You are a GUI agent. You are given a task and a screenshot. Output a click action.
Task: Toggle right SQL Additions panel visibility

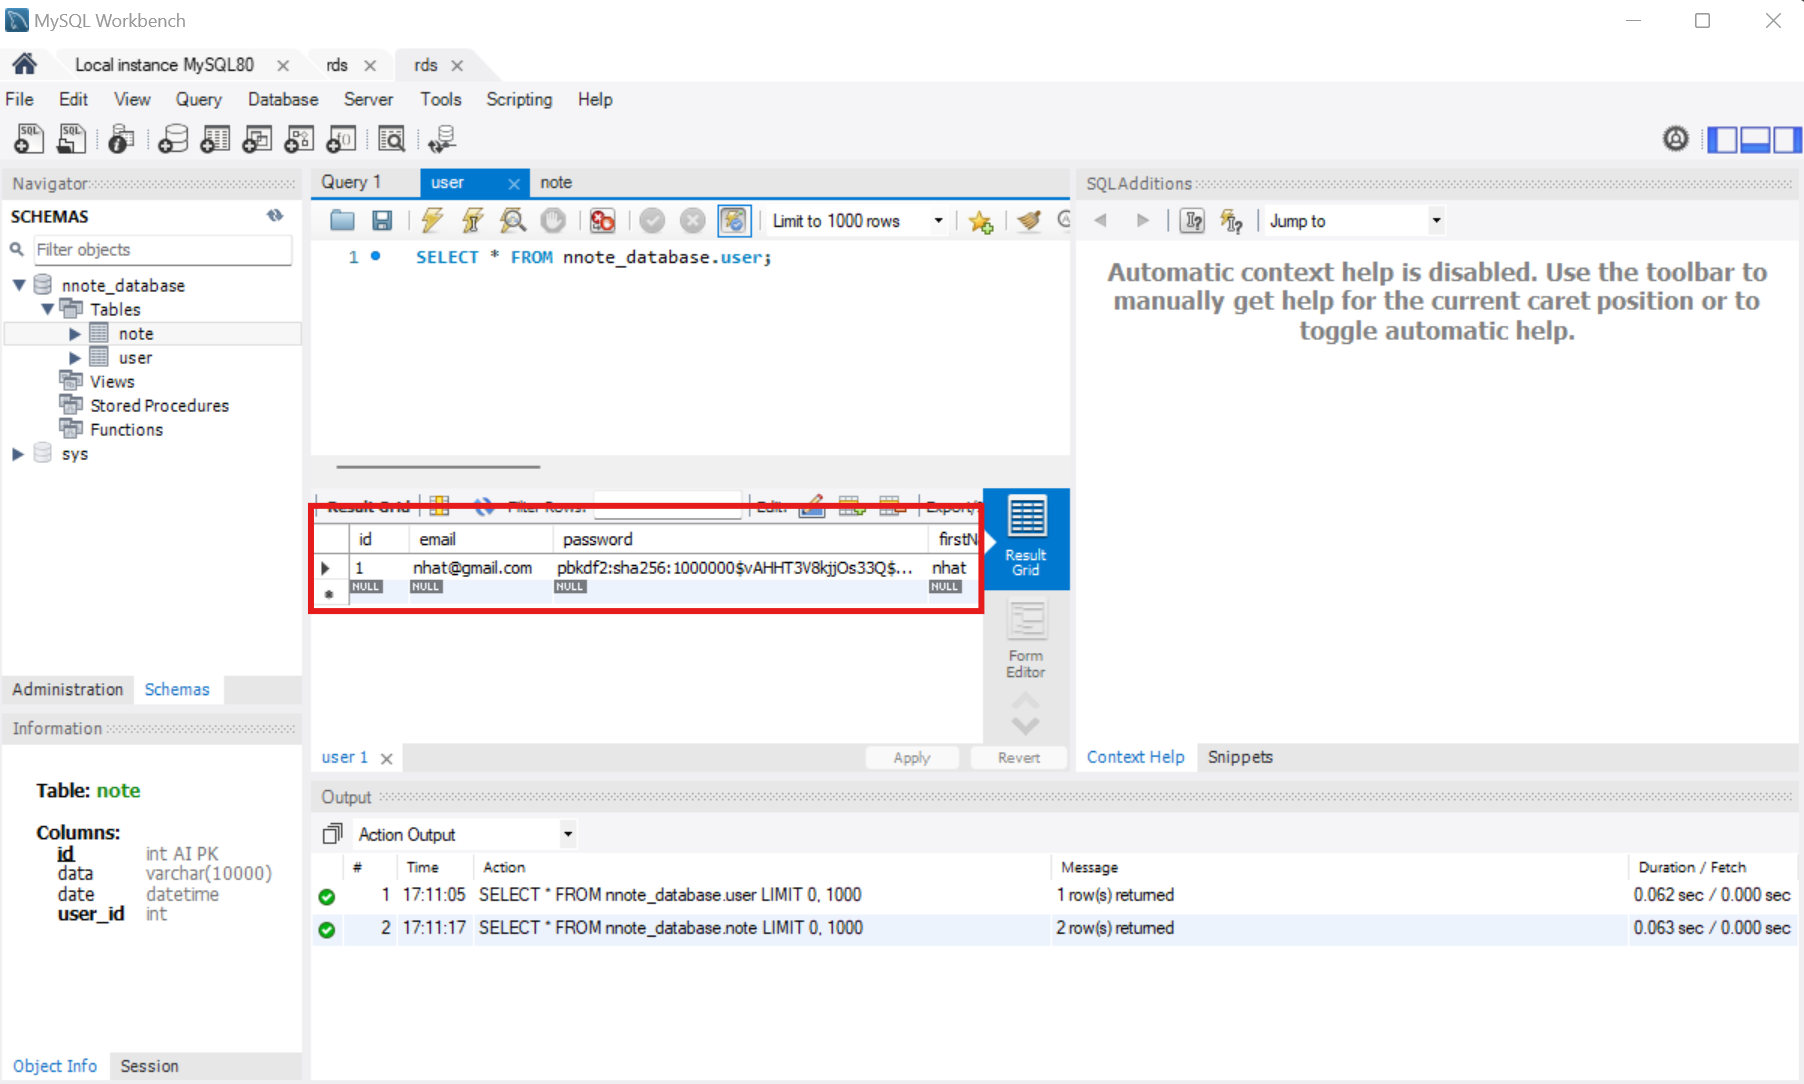[x=1787, y=139]
